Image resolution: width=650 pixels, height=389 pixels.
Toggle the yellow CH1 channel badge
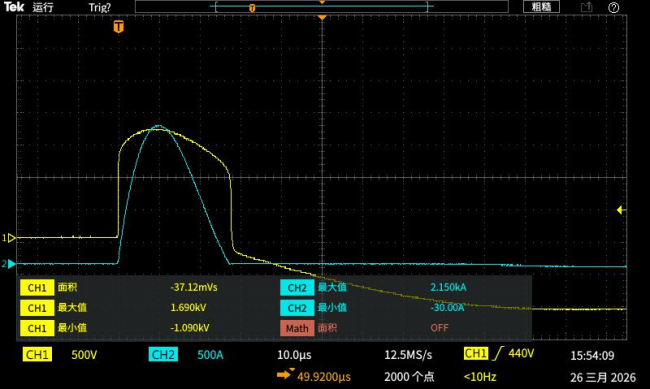(x=37, y=355)
